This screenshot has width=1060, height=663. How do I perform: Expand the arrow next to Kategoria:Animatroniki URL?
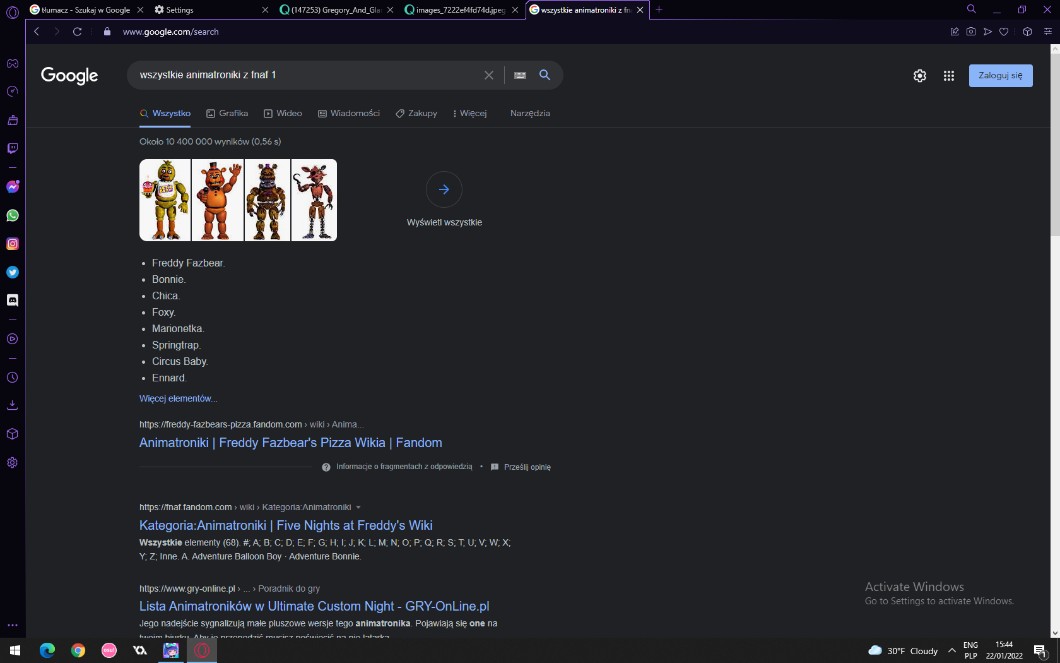[x=358, y=507]
